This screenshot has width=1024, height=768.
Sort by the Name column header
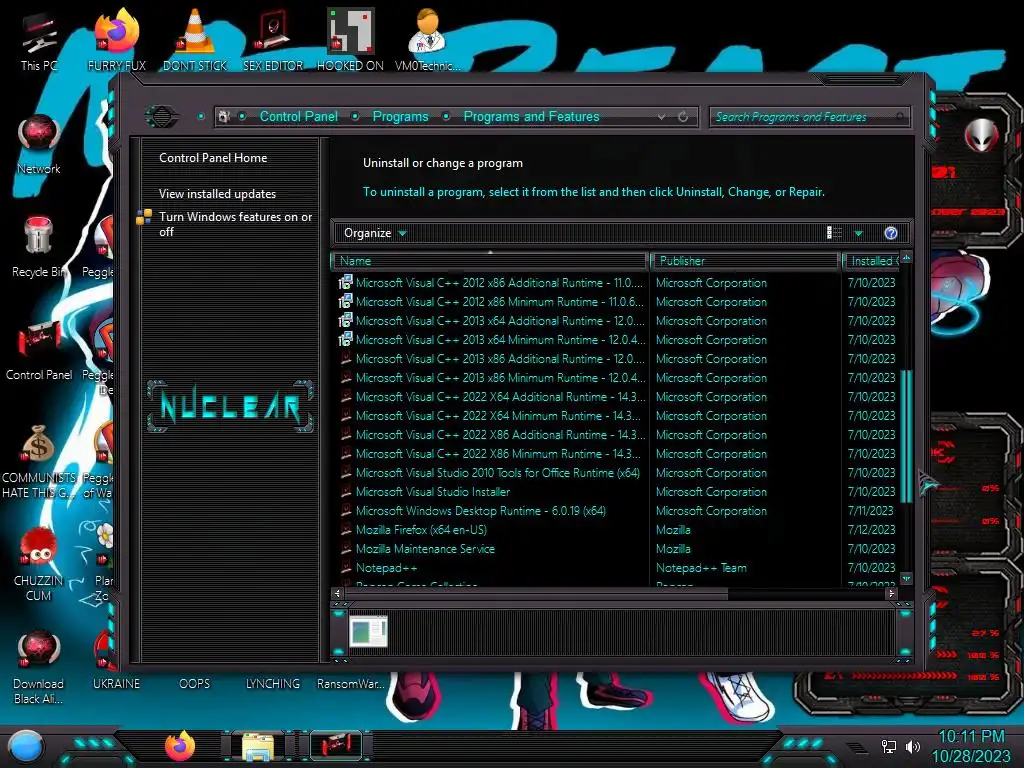tap(490, 261)
